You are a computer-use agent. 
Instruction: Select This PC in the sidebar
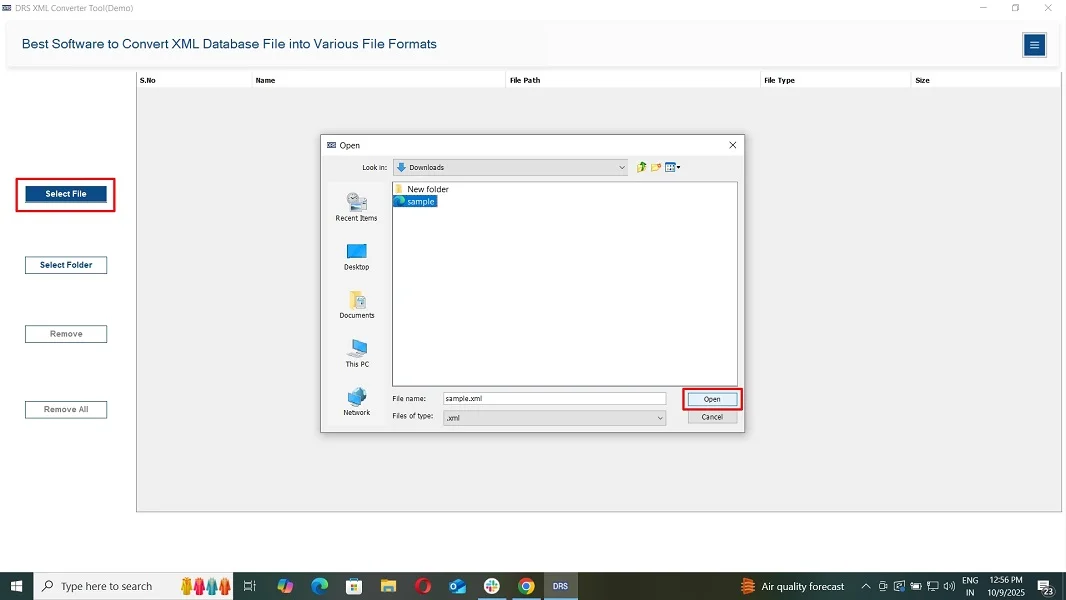click(x=356, y=353)
